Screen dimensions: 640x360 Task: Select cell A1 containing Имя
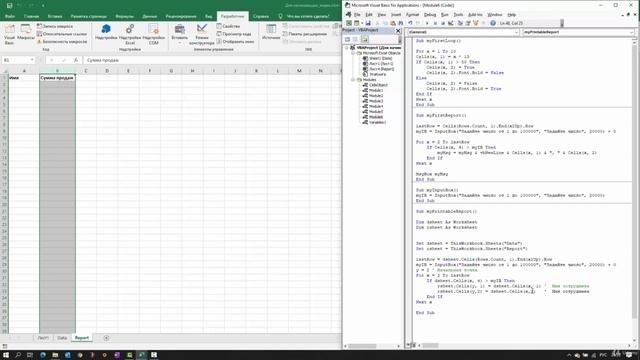[24, 78]
